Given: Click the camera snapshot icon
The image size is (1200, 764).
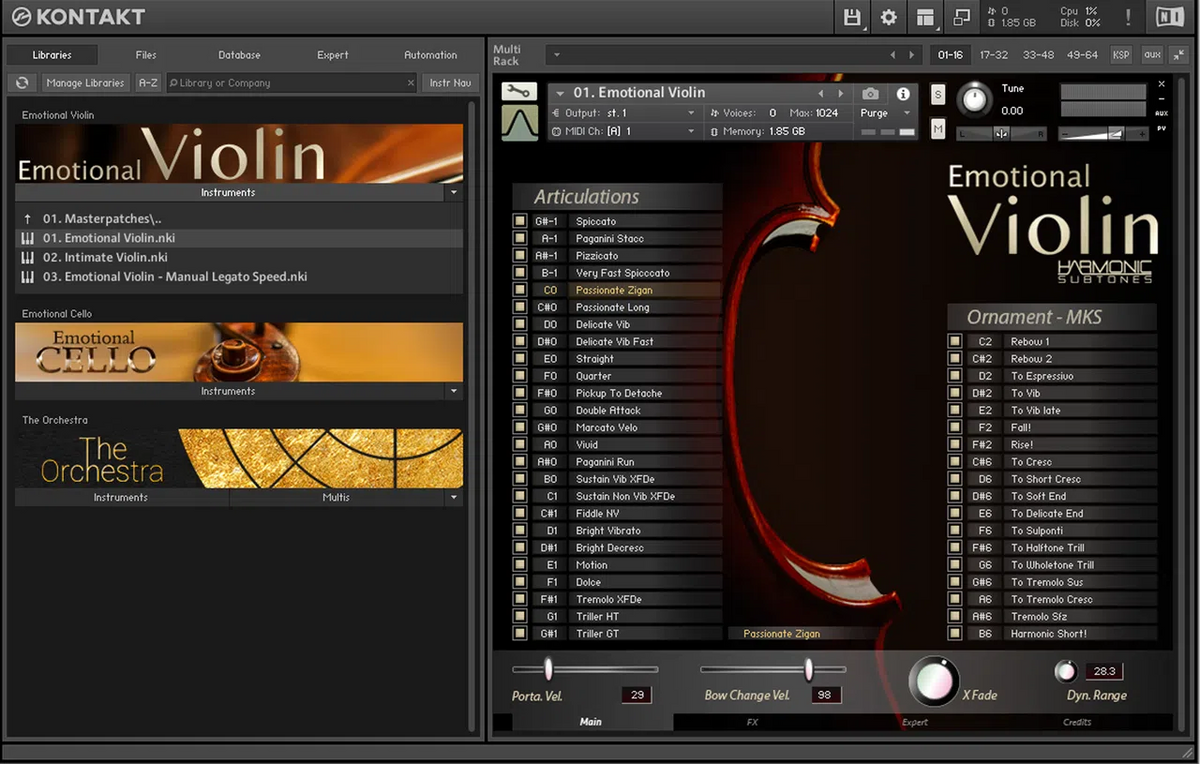Looking at the screenshot, I should (870, 94).
